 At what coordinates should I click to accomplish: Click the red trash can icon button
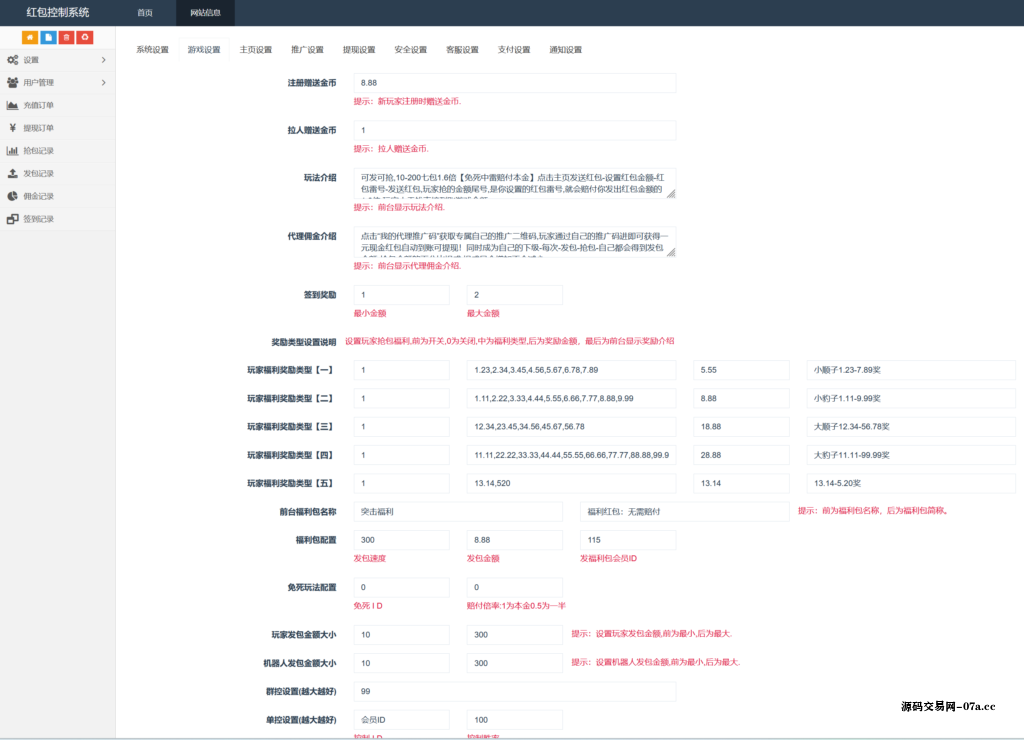click(x=67, y=37)
